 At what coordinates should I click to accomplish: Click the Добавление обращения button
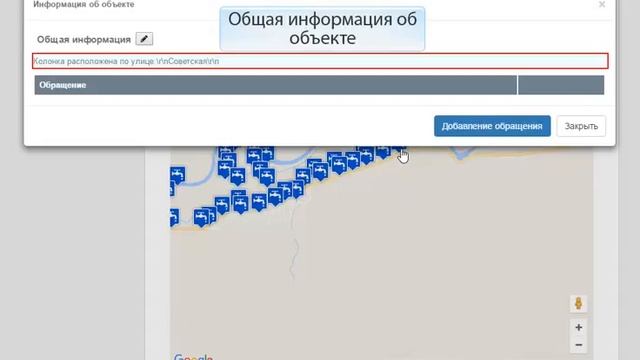[492, 126]
